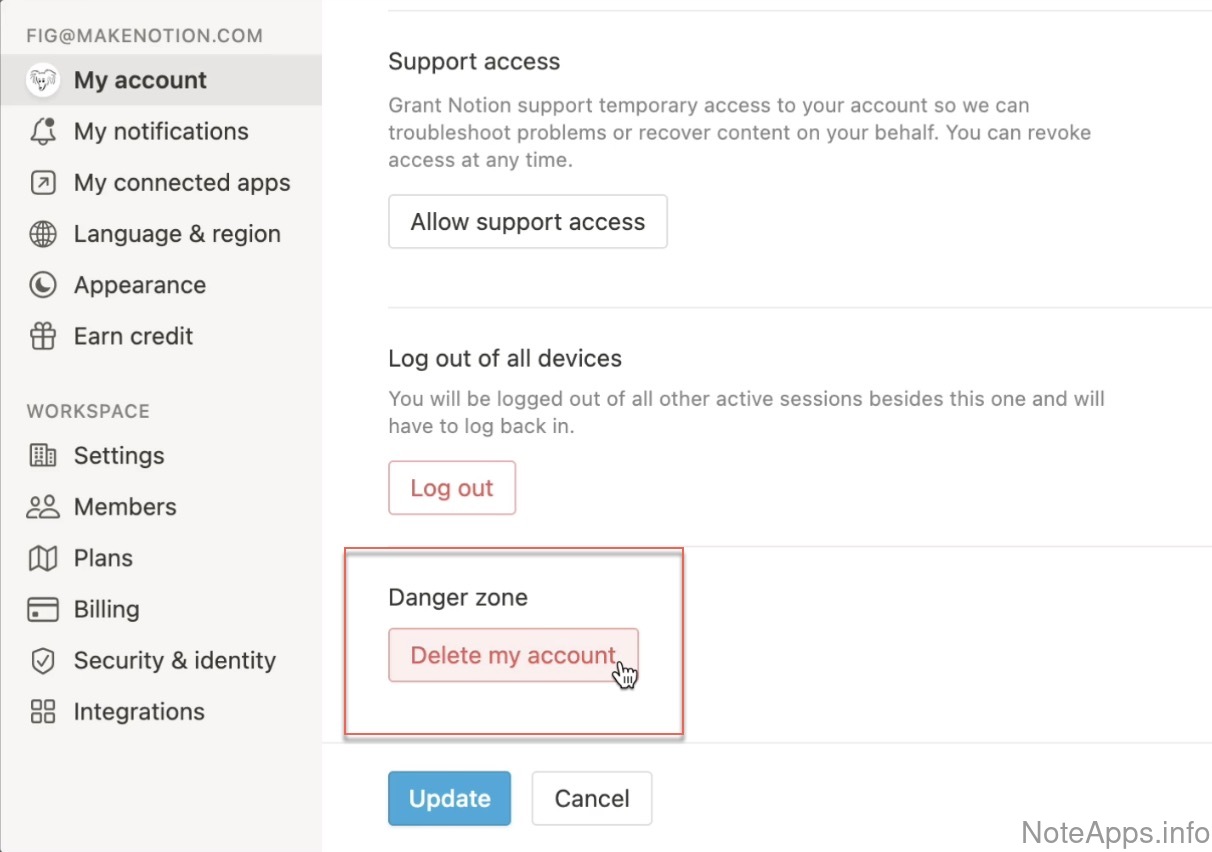Open My notifications settings
This screenshot has height=852, width=1212.
161,132
